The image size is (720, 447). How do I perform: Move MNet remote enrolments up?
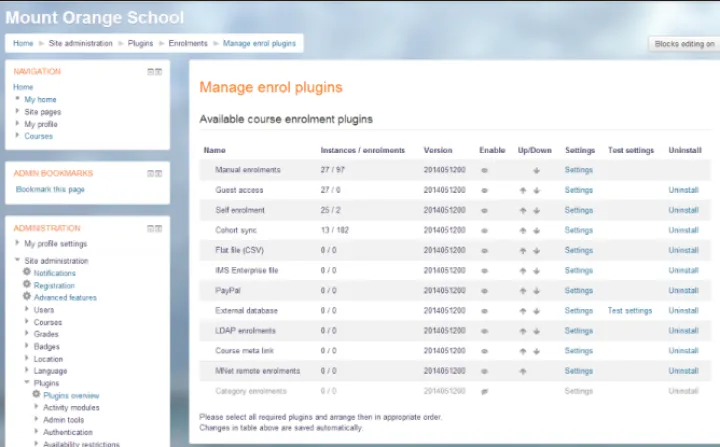tap(523, 371)
